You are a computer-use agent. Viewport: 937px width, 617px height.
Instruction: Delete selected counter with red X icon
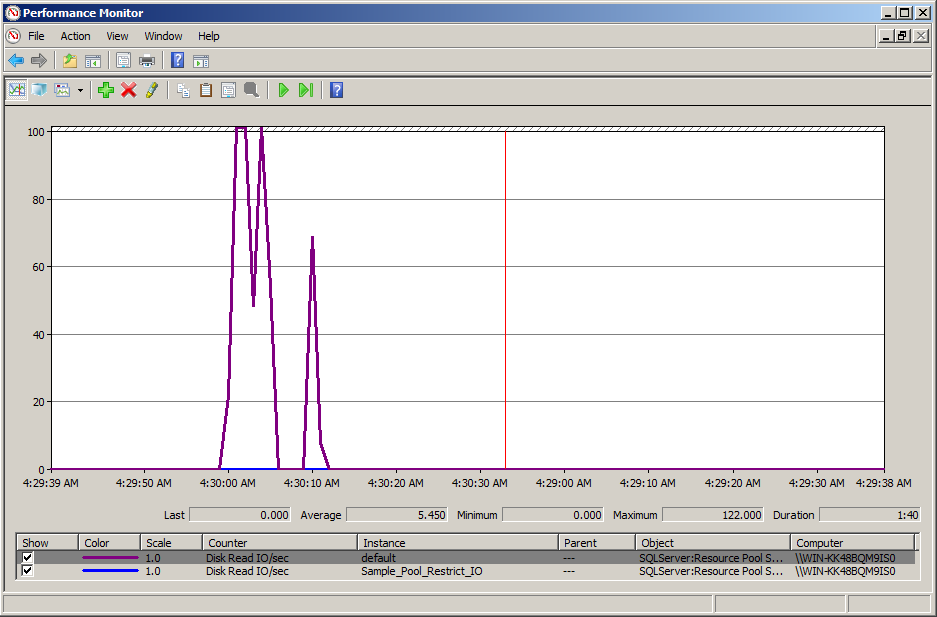coord(129,90)
